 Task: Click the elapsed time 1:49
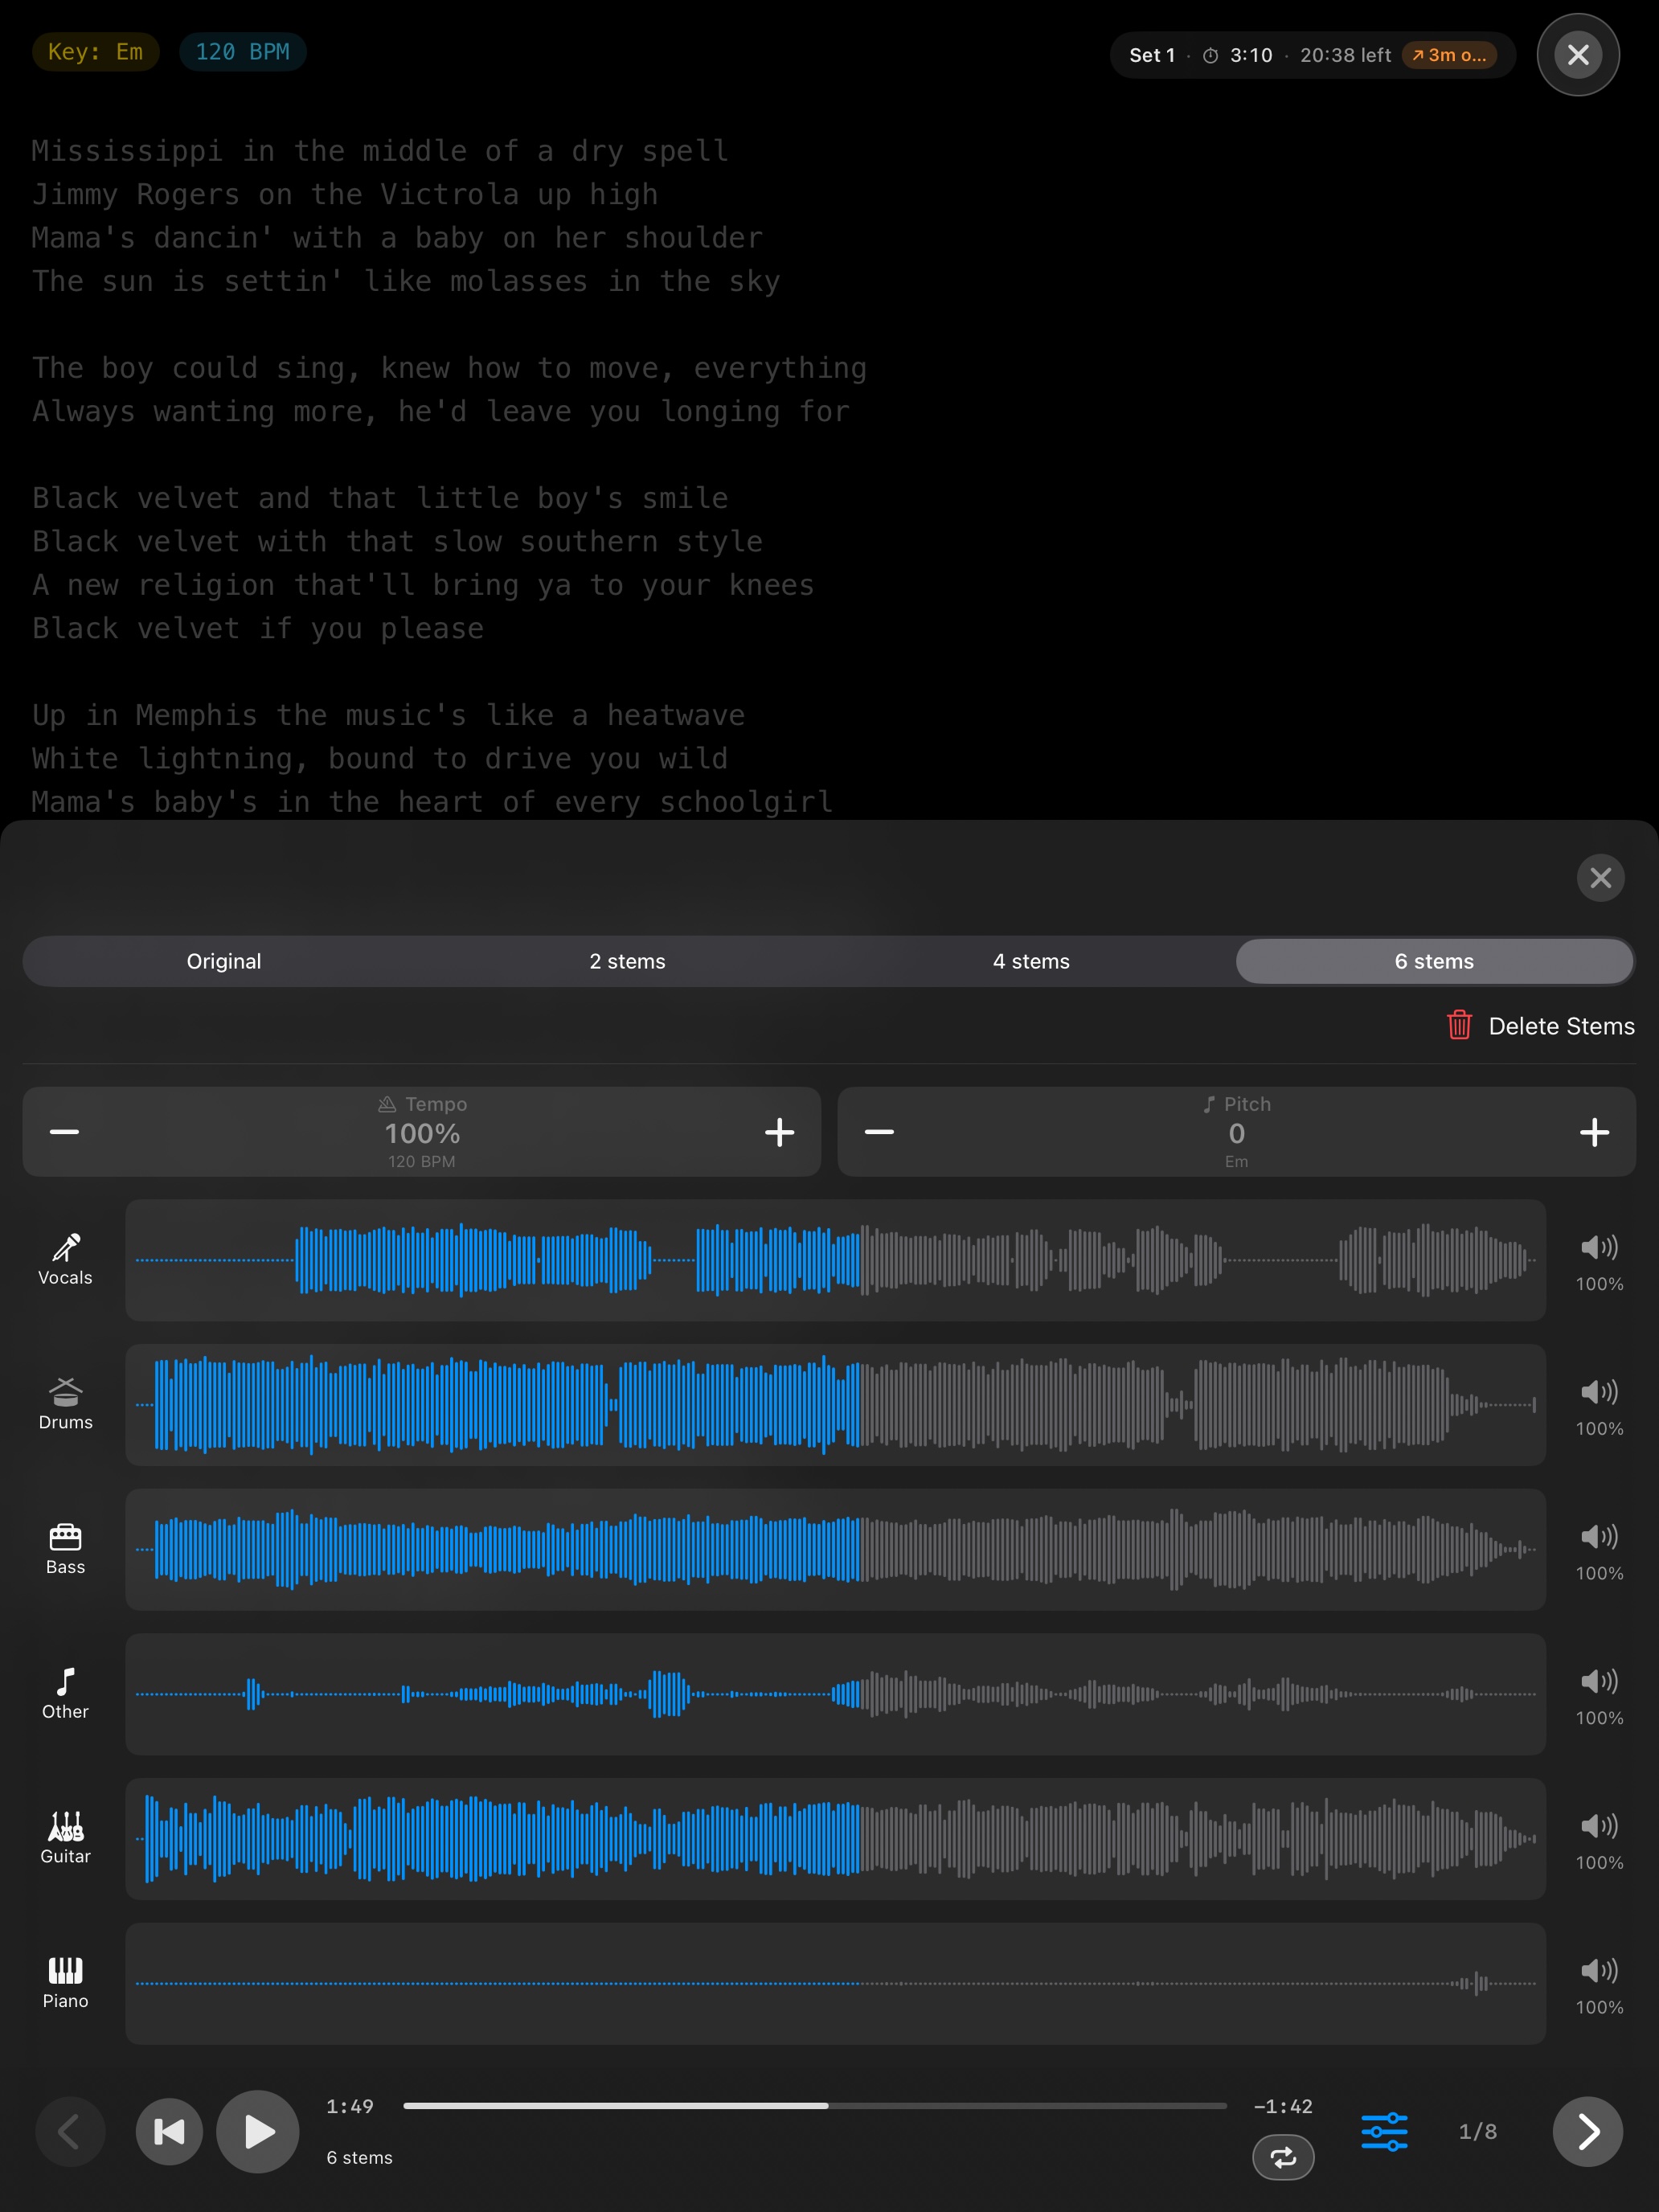350,2106
